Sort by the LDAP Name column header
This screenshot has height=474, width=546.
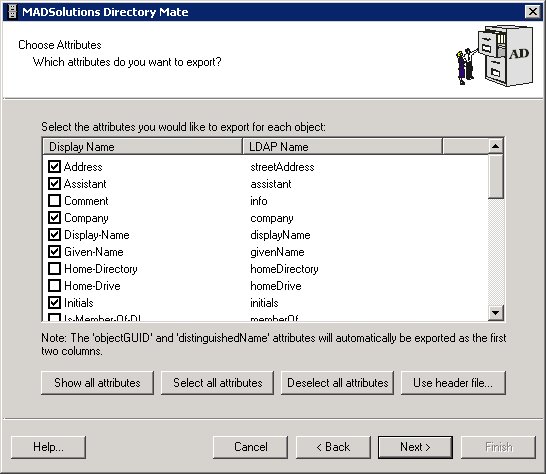pos(343,147)
